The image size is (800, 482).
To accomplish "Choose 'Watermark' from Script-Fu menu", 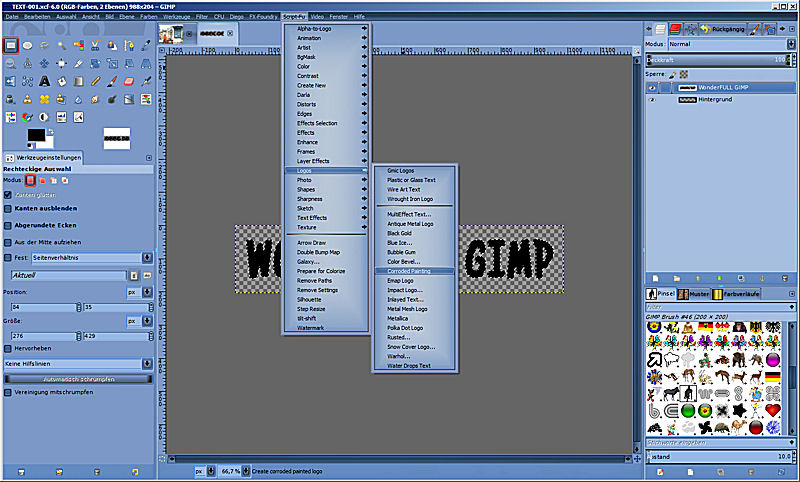I will tap(326, 328).
